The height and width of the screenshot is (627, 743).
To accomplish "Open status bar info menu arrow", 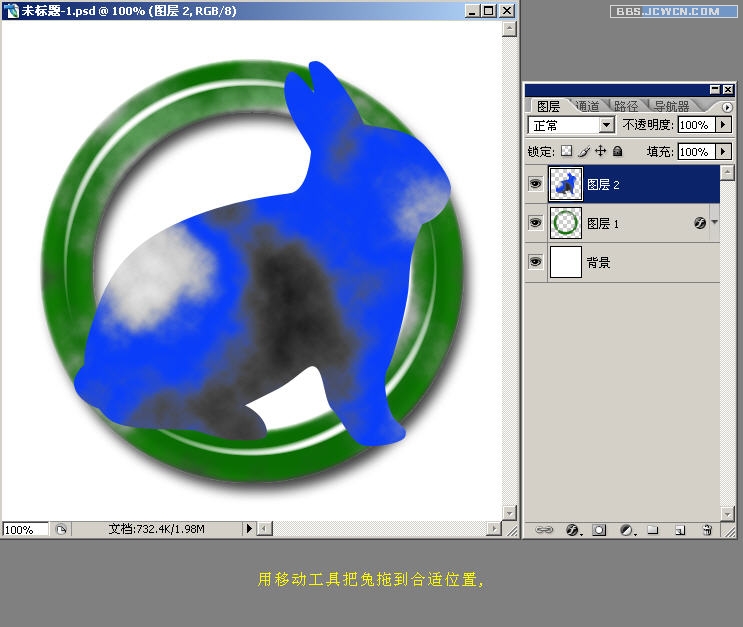I will (x=249, y=528).
